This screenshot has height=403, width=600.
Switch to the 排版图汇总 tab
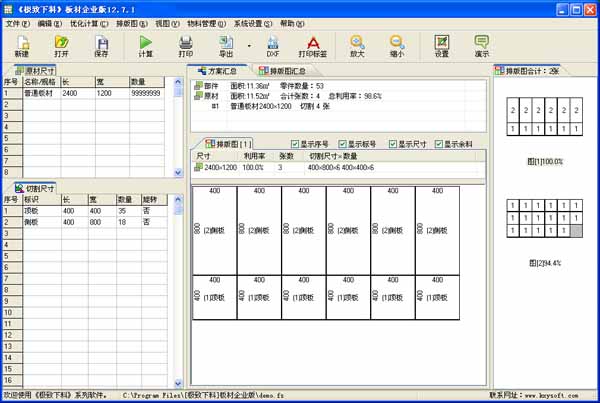[x=283, y=71]
